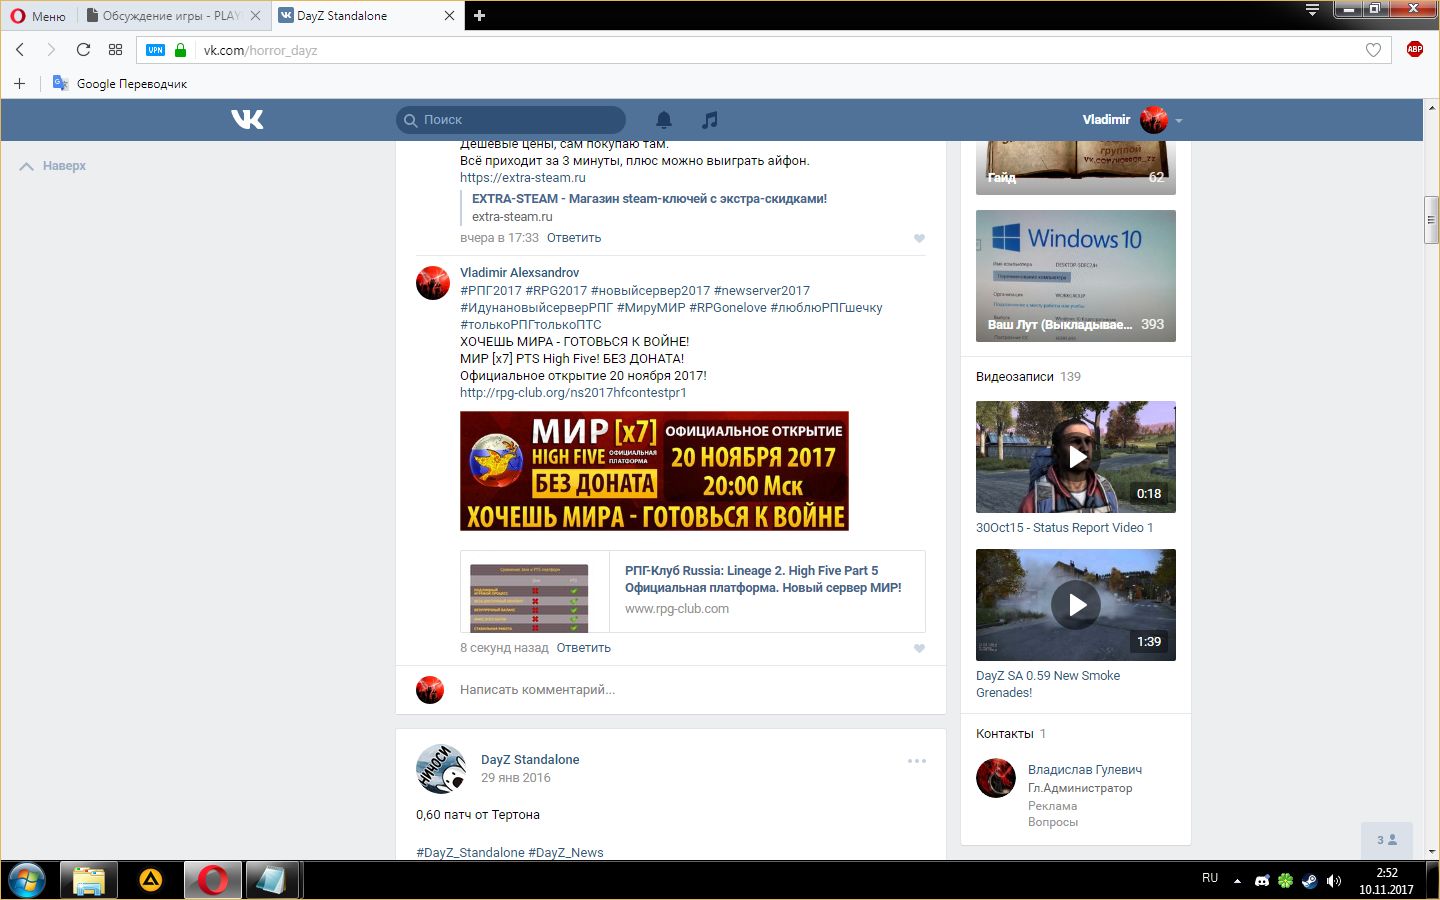Open the Speed Dial start page
This screenshot has height=900, width=1440.
(x=115, y=49)
